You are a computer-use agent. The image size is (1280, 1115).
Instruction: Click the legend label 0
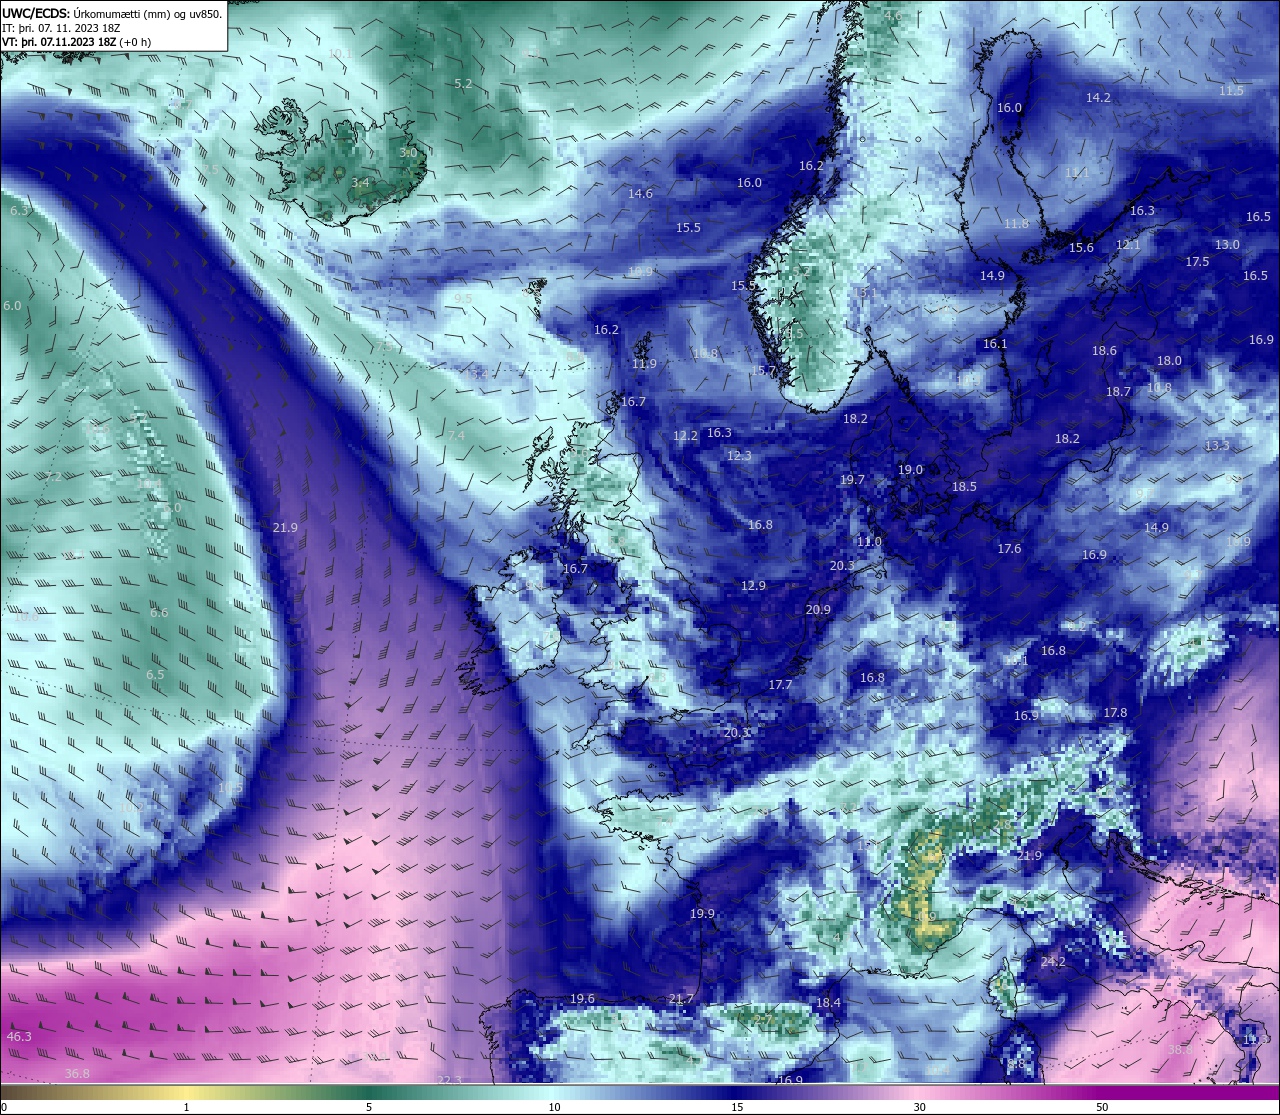(x=3, y=1107)
